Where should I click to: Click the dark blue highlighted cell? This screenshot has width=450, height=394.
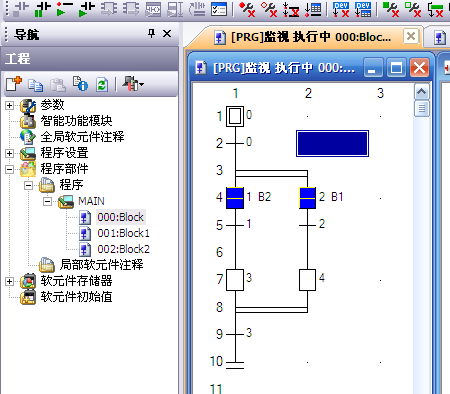[332, 143]
